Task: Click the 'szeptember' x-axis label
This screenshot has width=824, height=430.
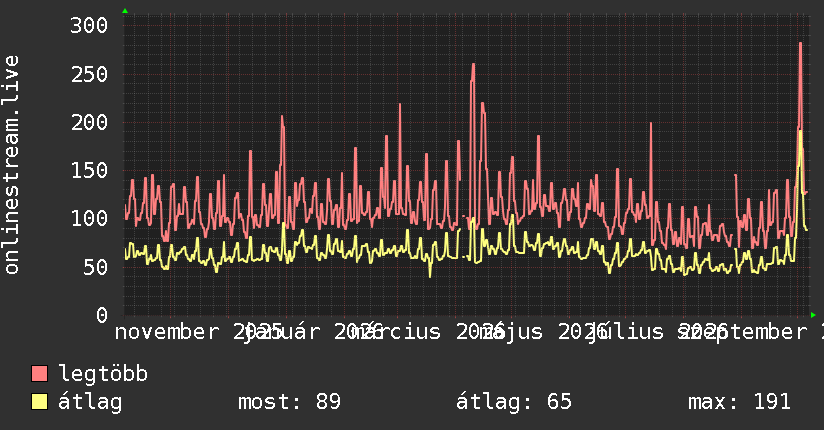Action: [741, 332]
